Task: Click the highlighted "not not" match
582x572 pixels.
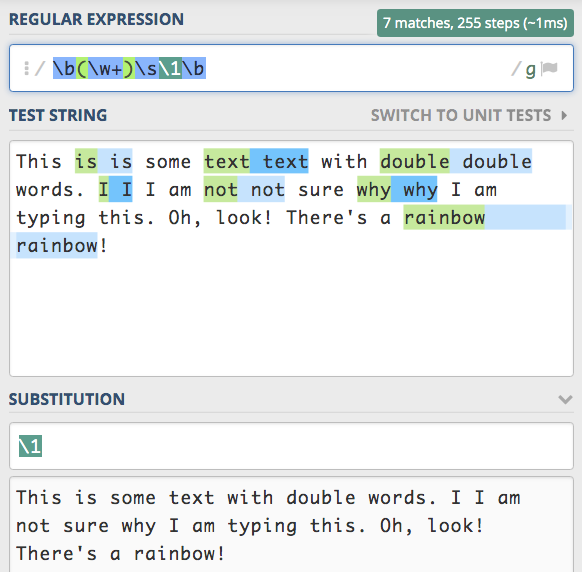Action: pos(244,189)
